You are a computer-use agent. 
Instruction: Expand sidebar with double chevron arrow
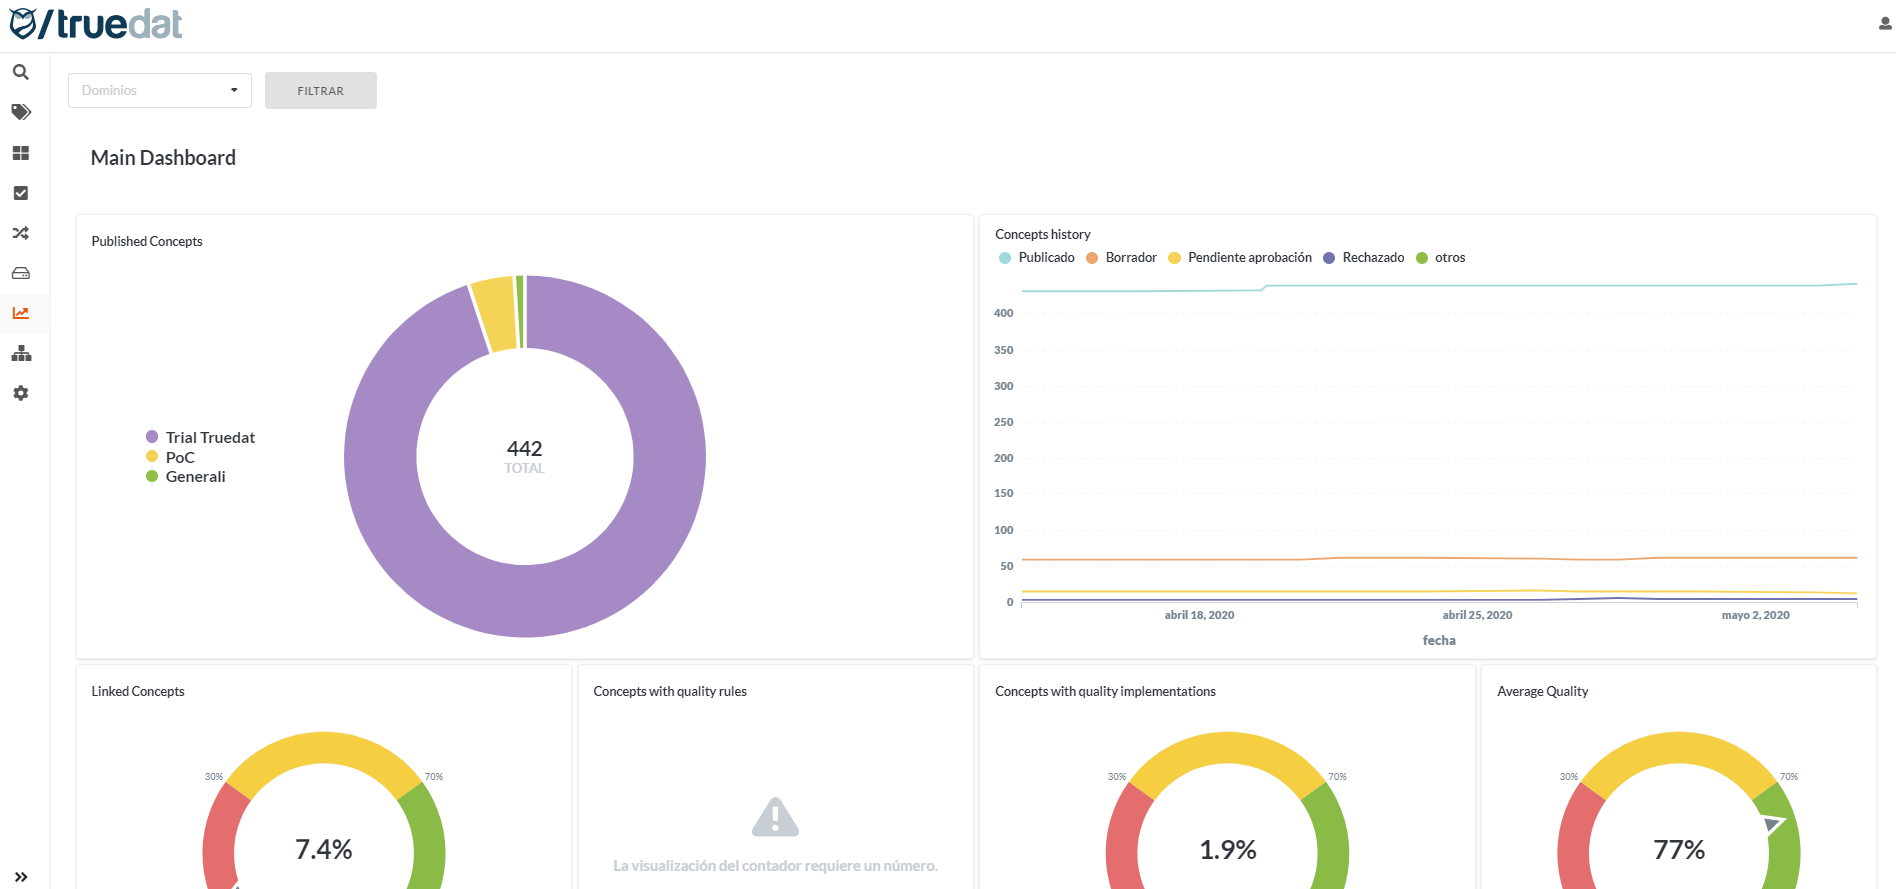[20, 877]
